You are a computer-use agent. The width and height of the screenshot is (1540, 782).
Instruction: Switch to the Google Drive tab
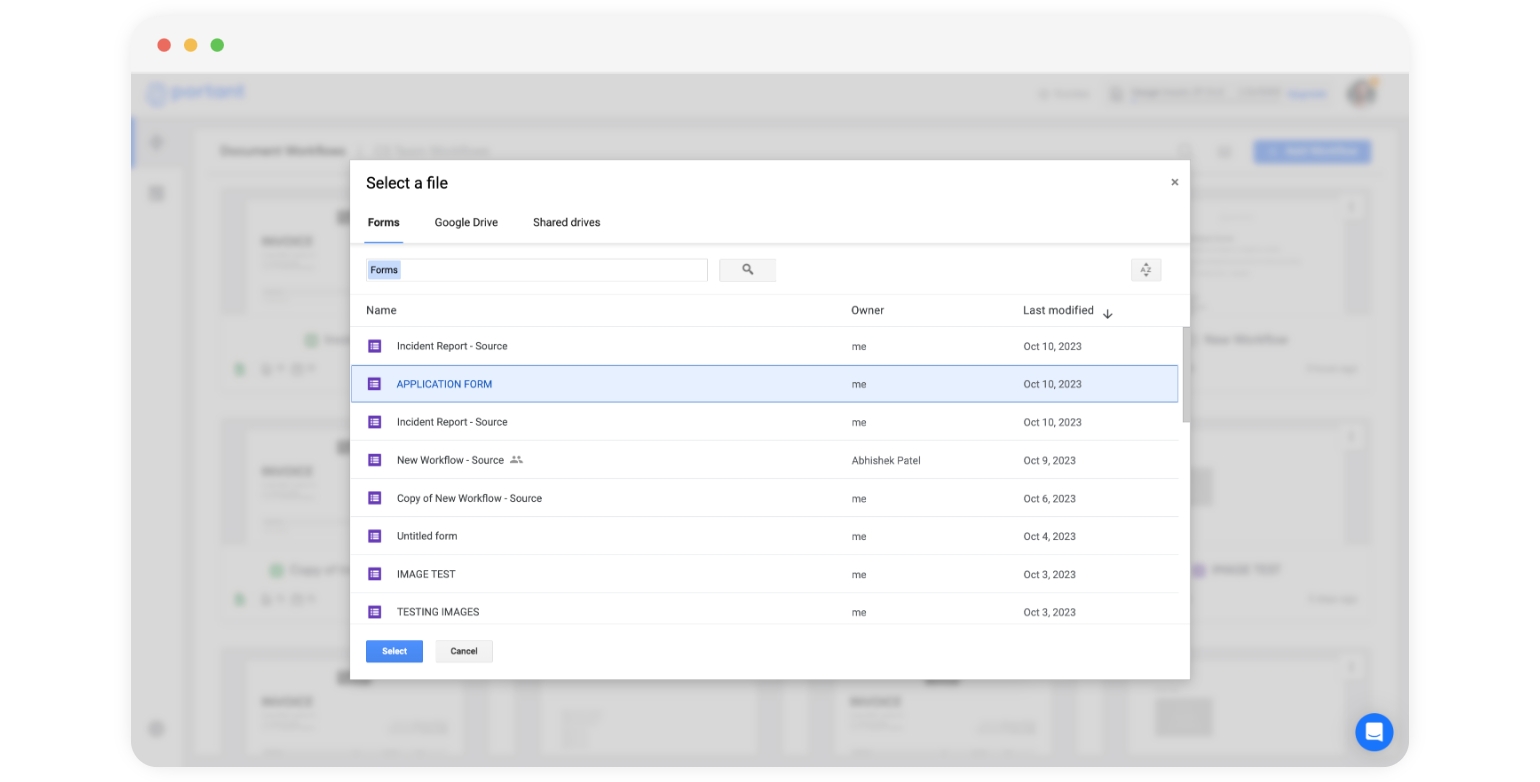click(x=466, y=222)
